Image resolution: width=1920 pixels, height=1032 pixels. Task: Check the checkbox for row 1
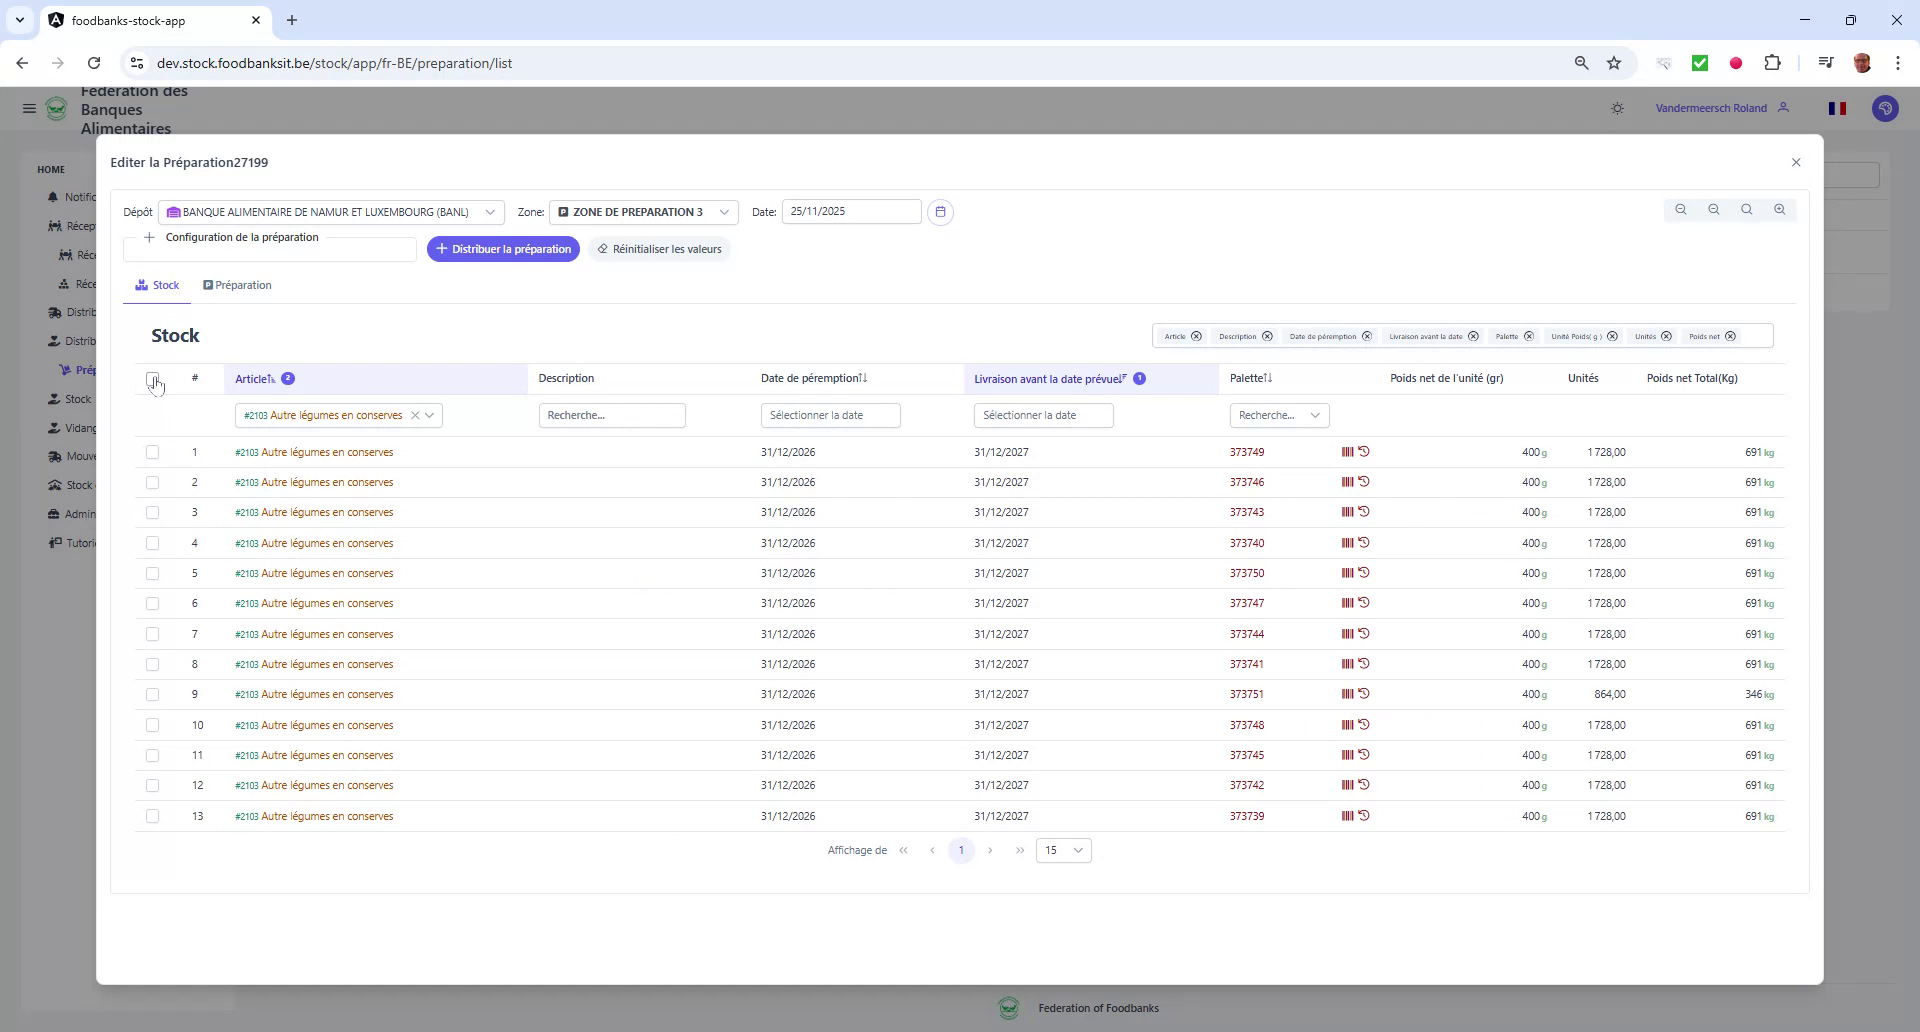tap(153, 452)
